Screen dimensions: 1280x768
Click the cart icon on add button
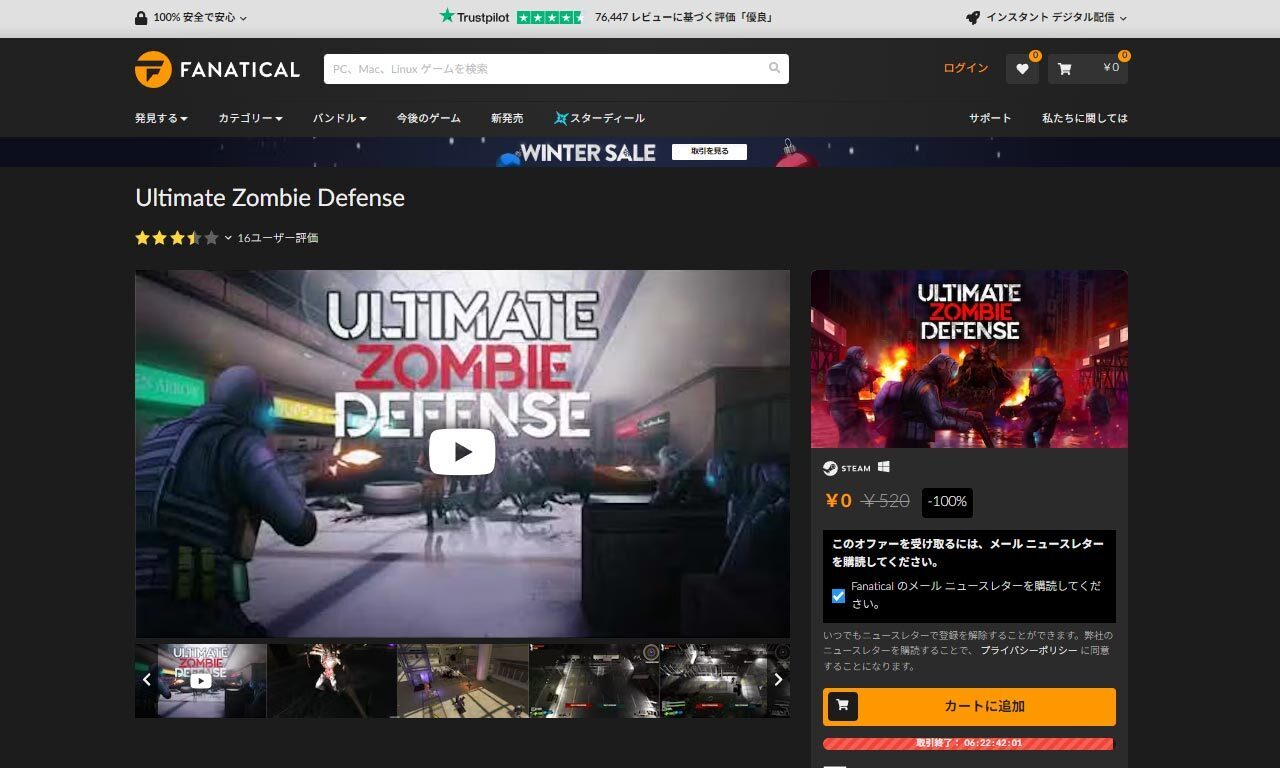(842, 706)
